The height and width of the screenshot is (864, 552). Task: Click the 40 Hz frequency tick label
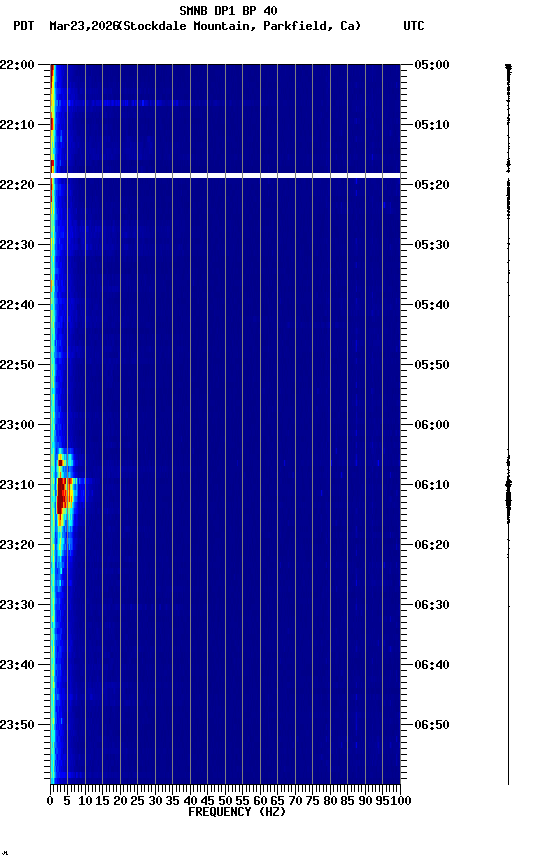(190, 802)
